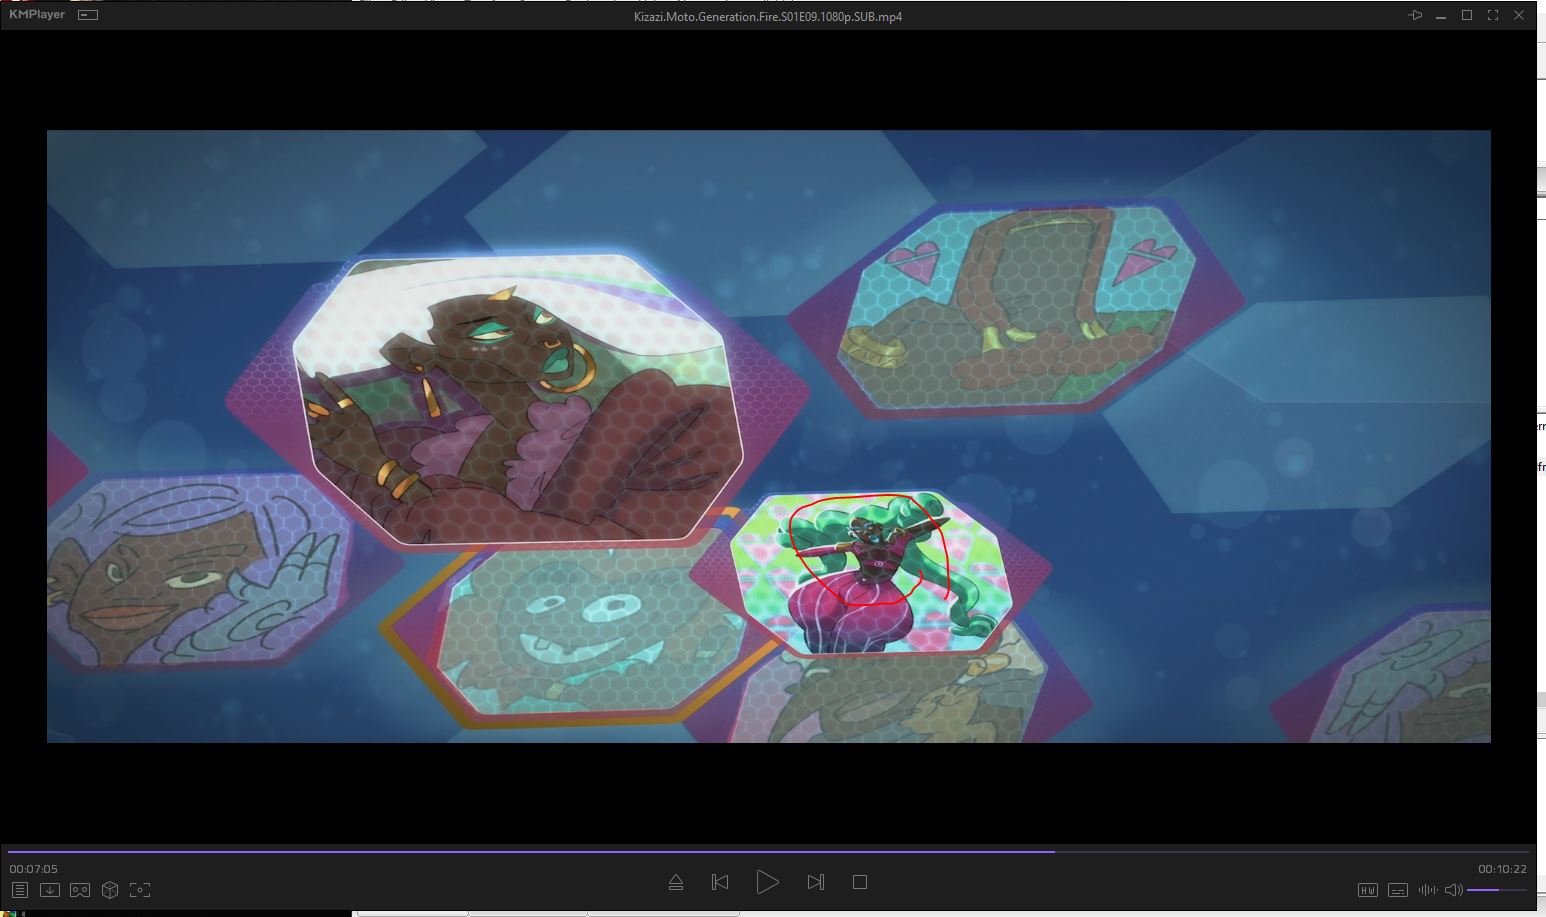The width and height of the screenshot is (1546, 917).
Task: Enter fullscreen mode from title bar
Action: tap(1493, 15)
